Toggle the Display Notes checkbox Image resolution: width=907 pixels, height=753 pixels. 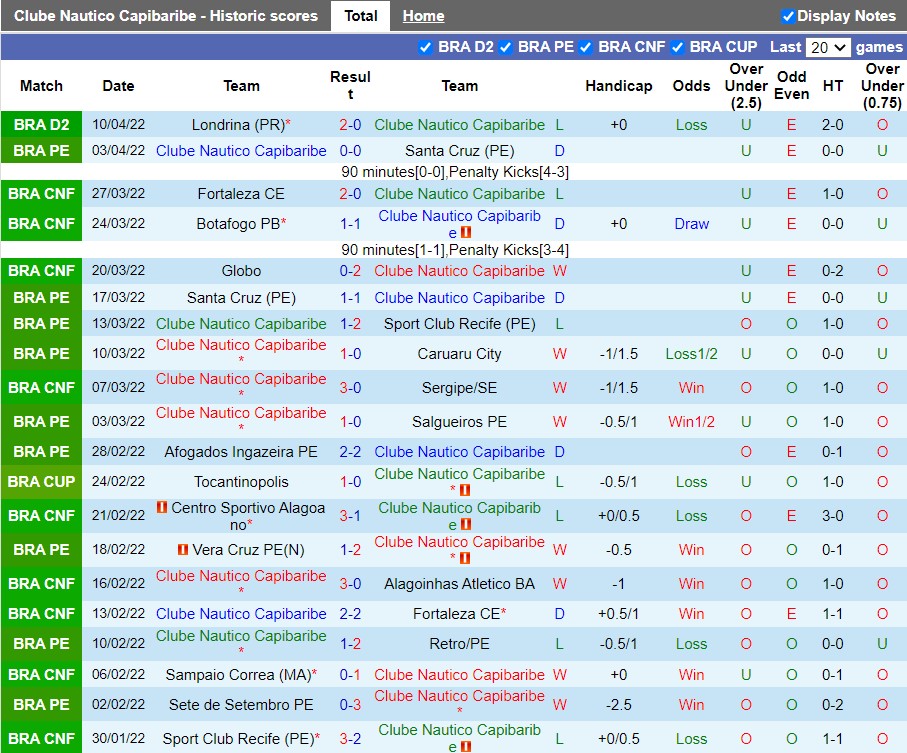point(788,16)
